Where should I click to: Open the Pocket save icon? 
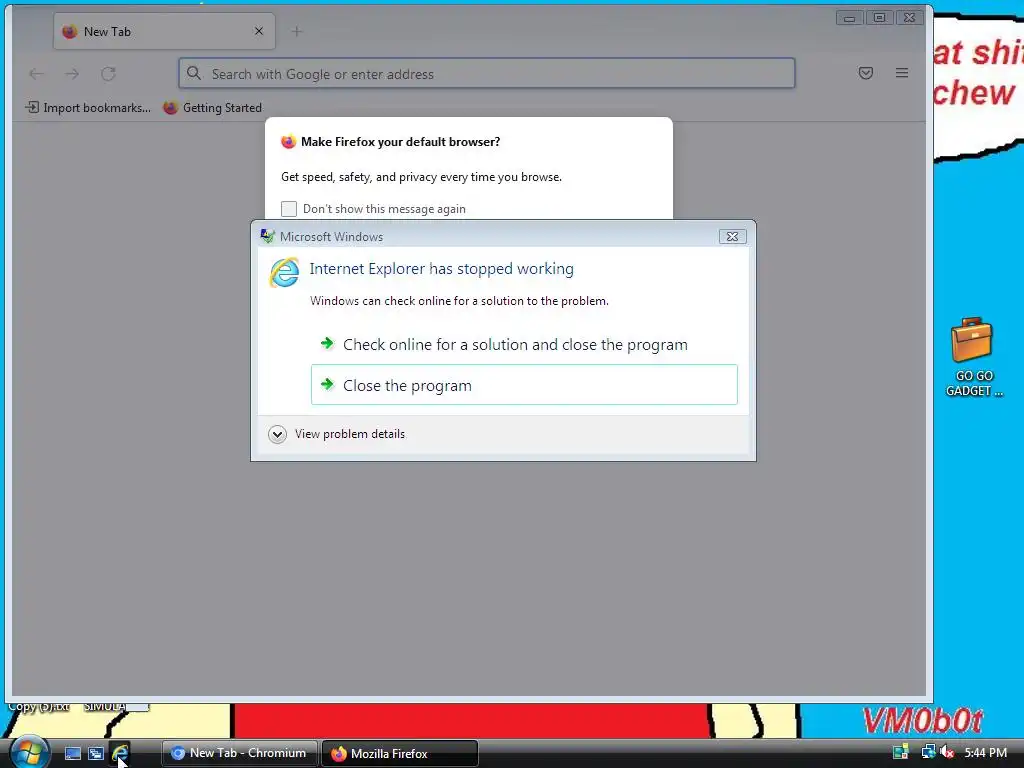pos(865,73)
